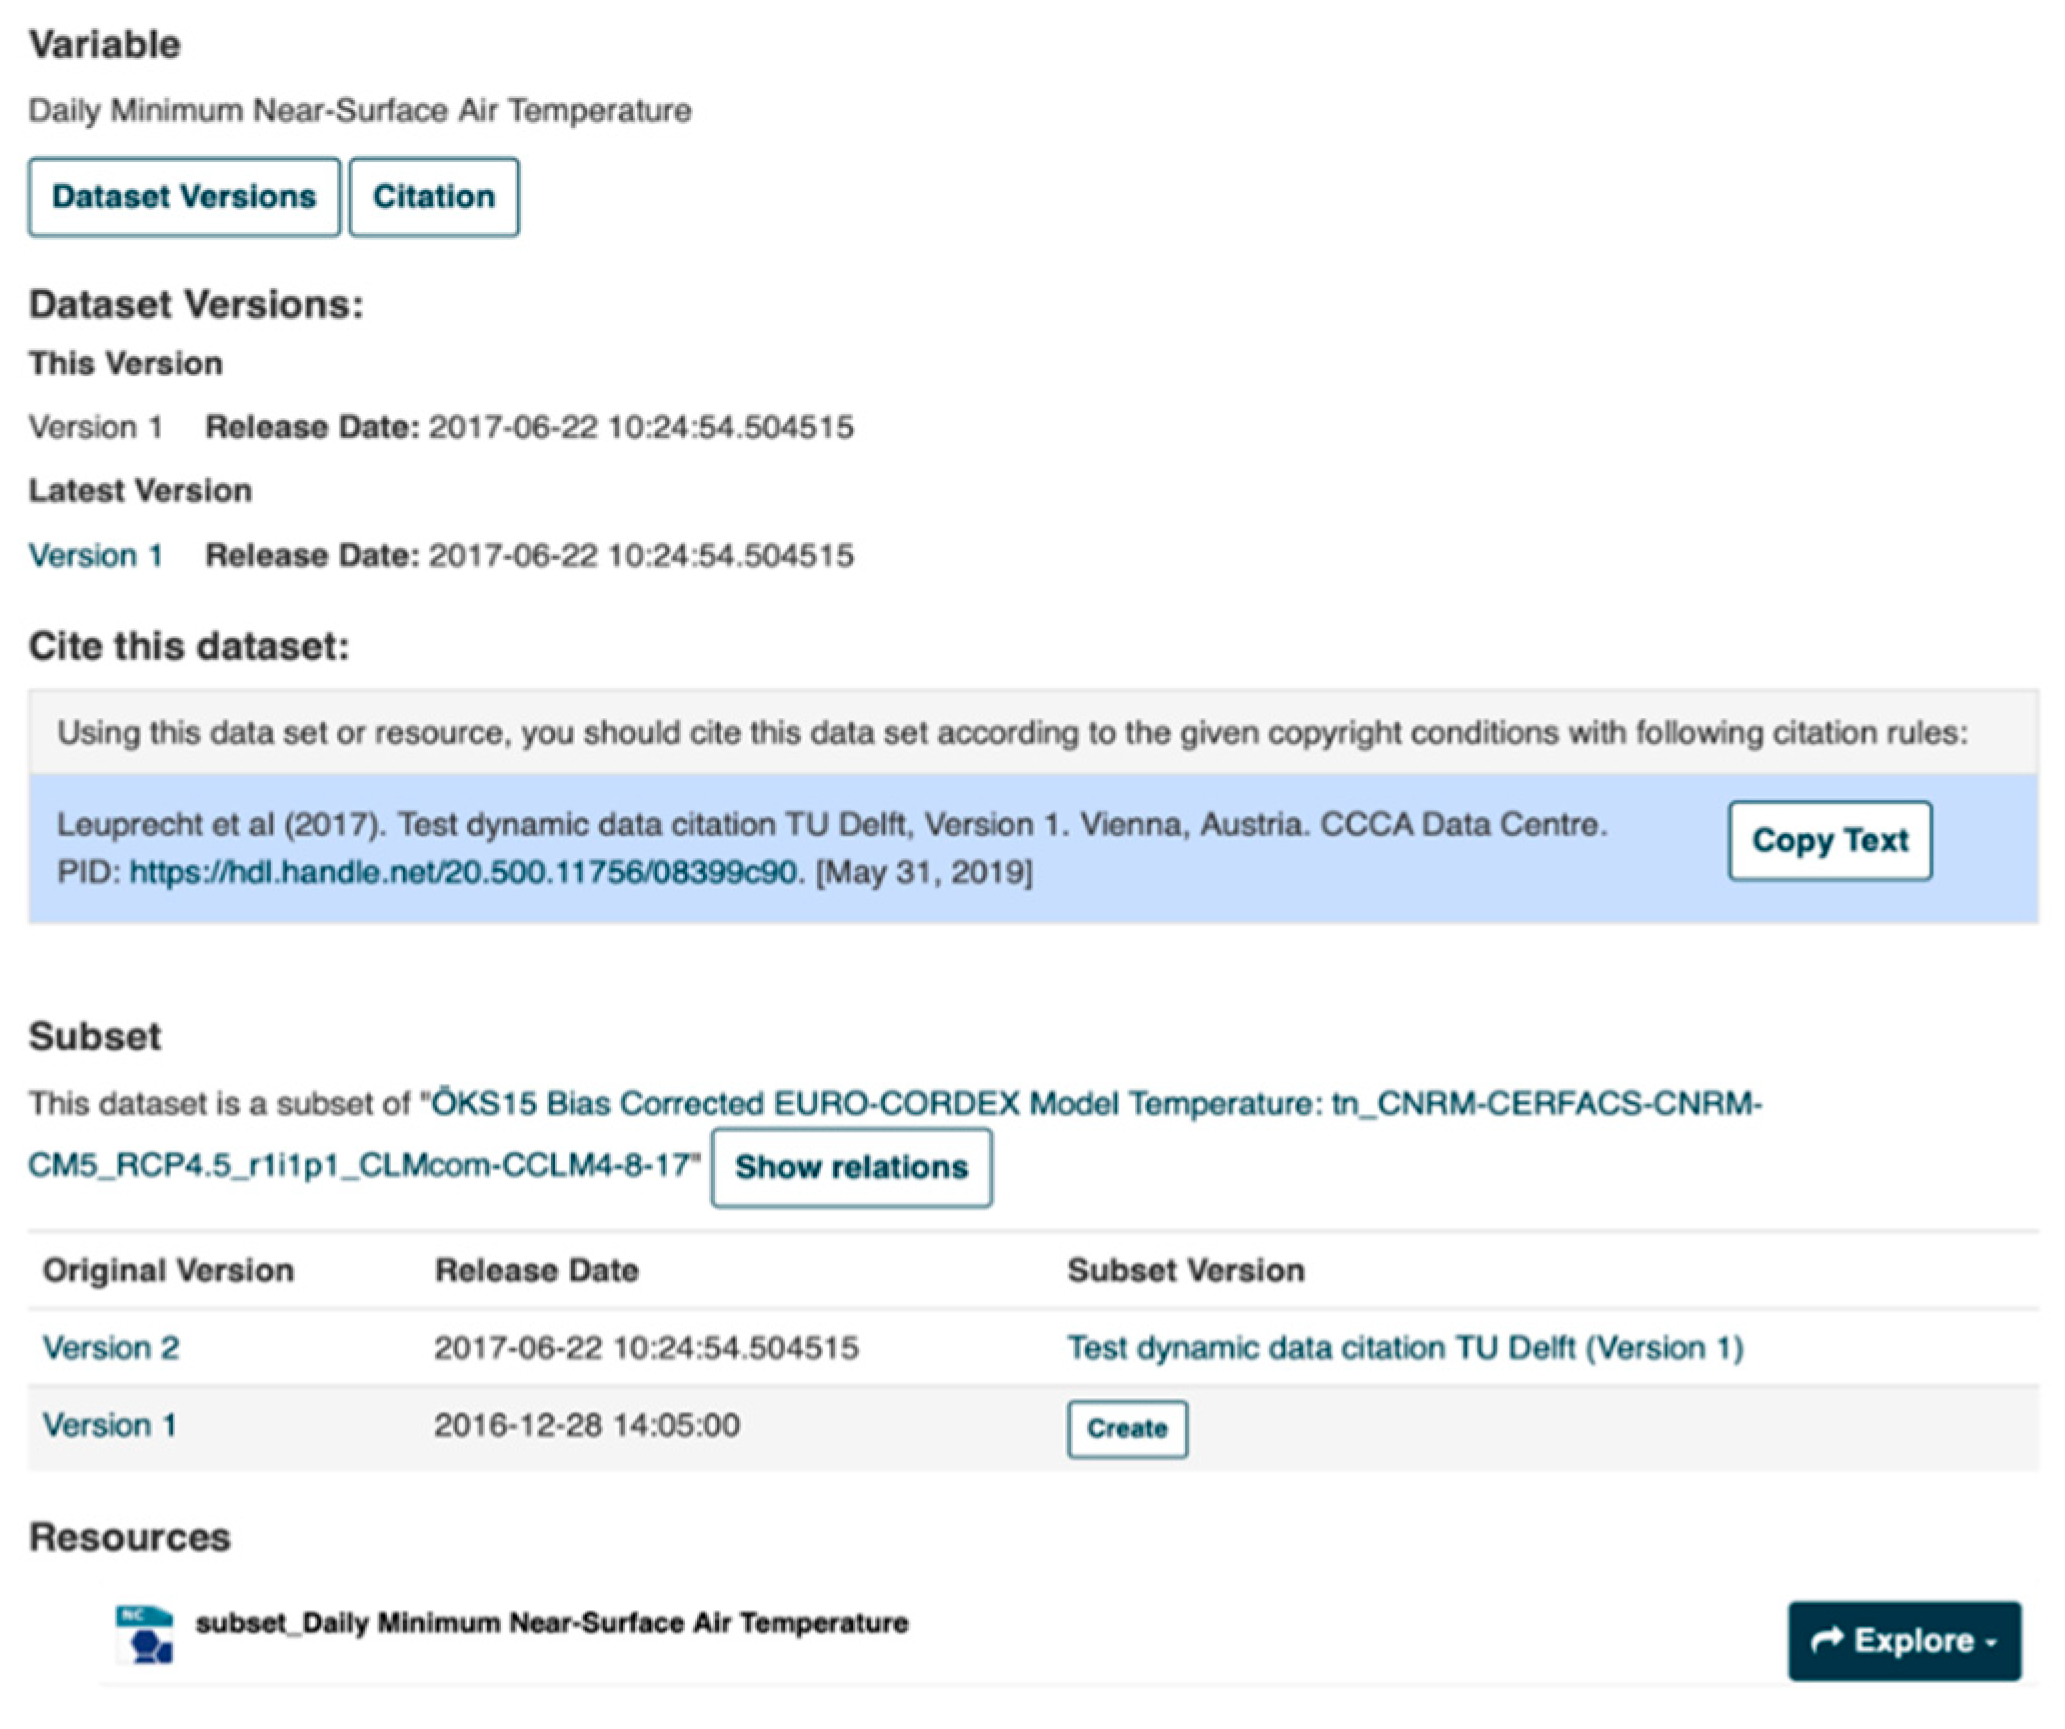This screenshot has height=1729, width=2065.
Task: Open the Explore dropdown menu
Action: click(x=1903, y=1640)
